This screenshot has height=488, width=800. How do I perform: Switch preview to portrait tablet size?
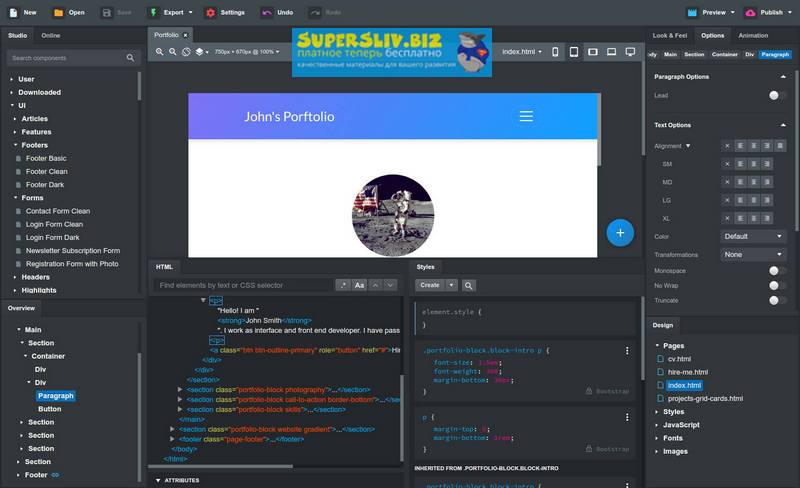click(x=574, y=52)
